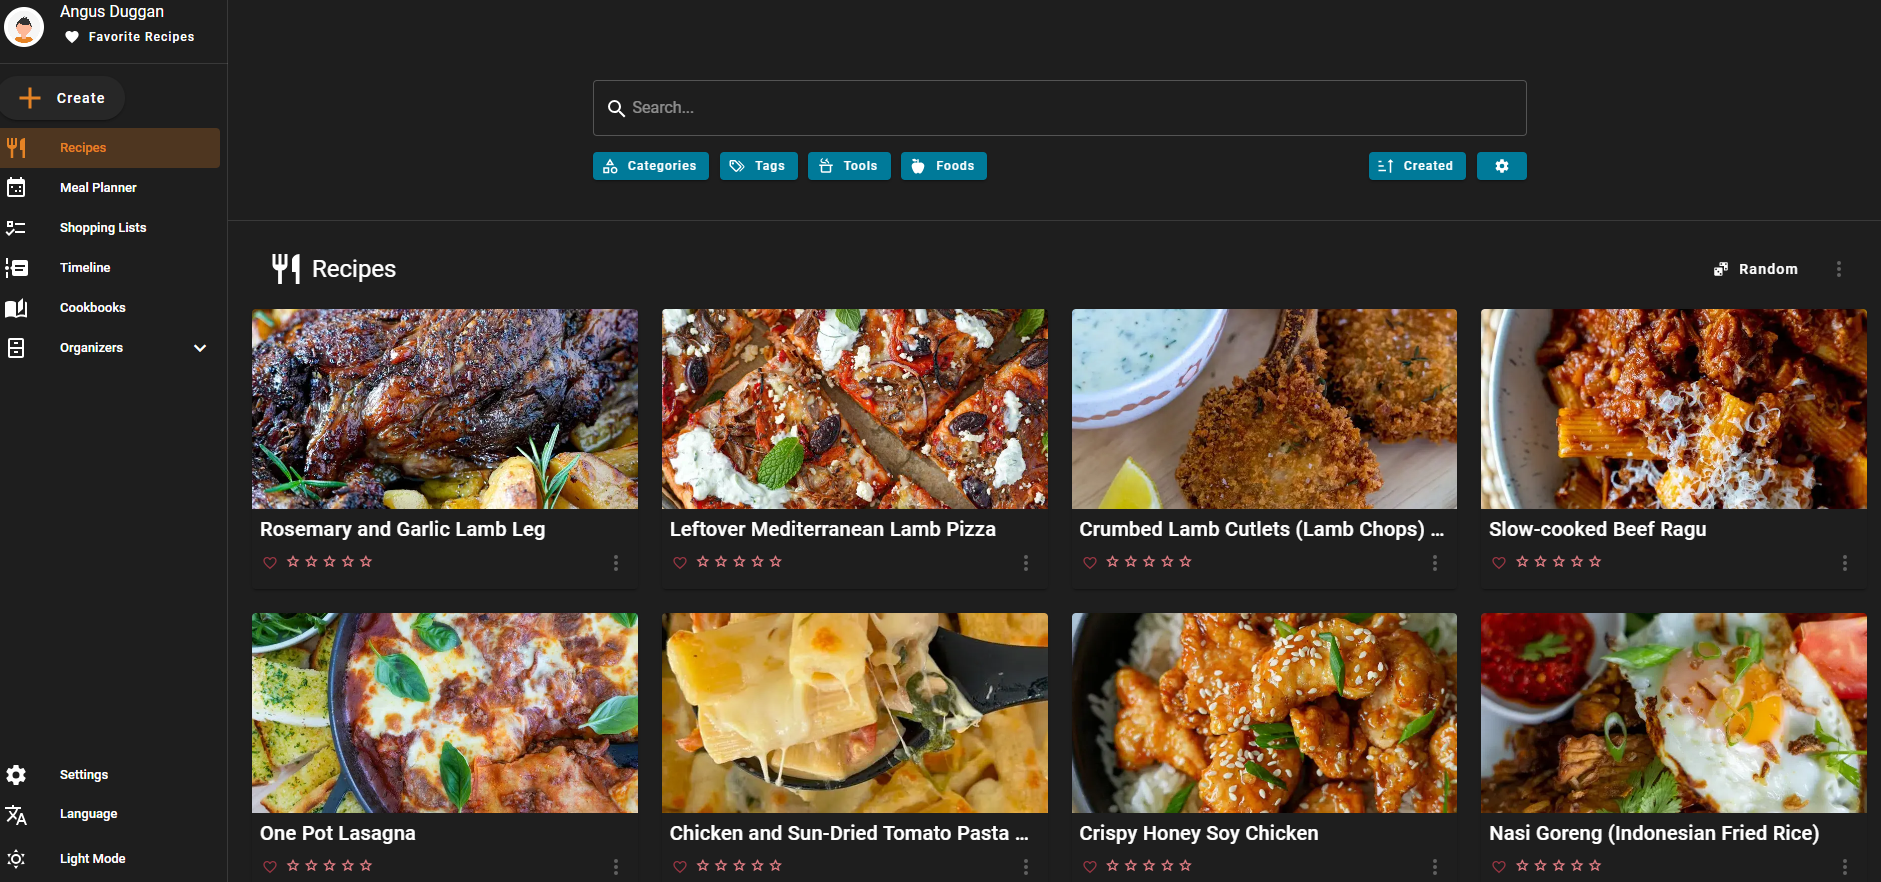Expand the Organizers section chevron
Image resolution: width=1881 pixels, height=882 pixels.
pyautogui.click(x=200, y=348)
